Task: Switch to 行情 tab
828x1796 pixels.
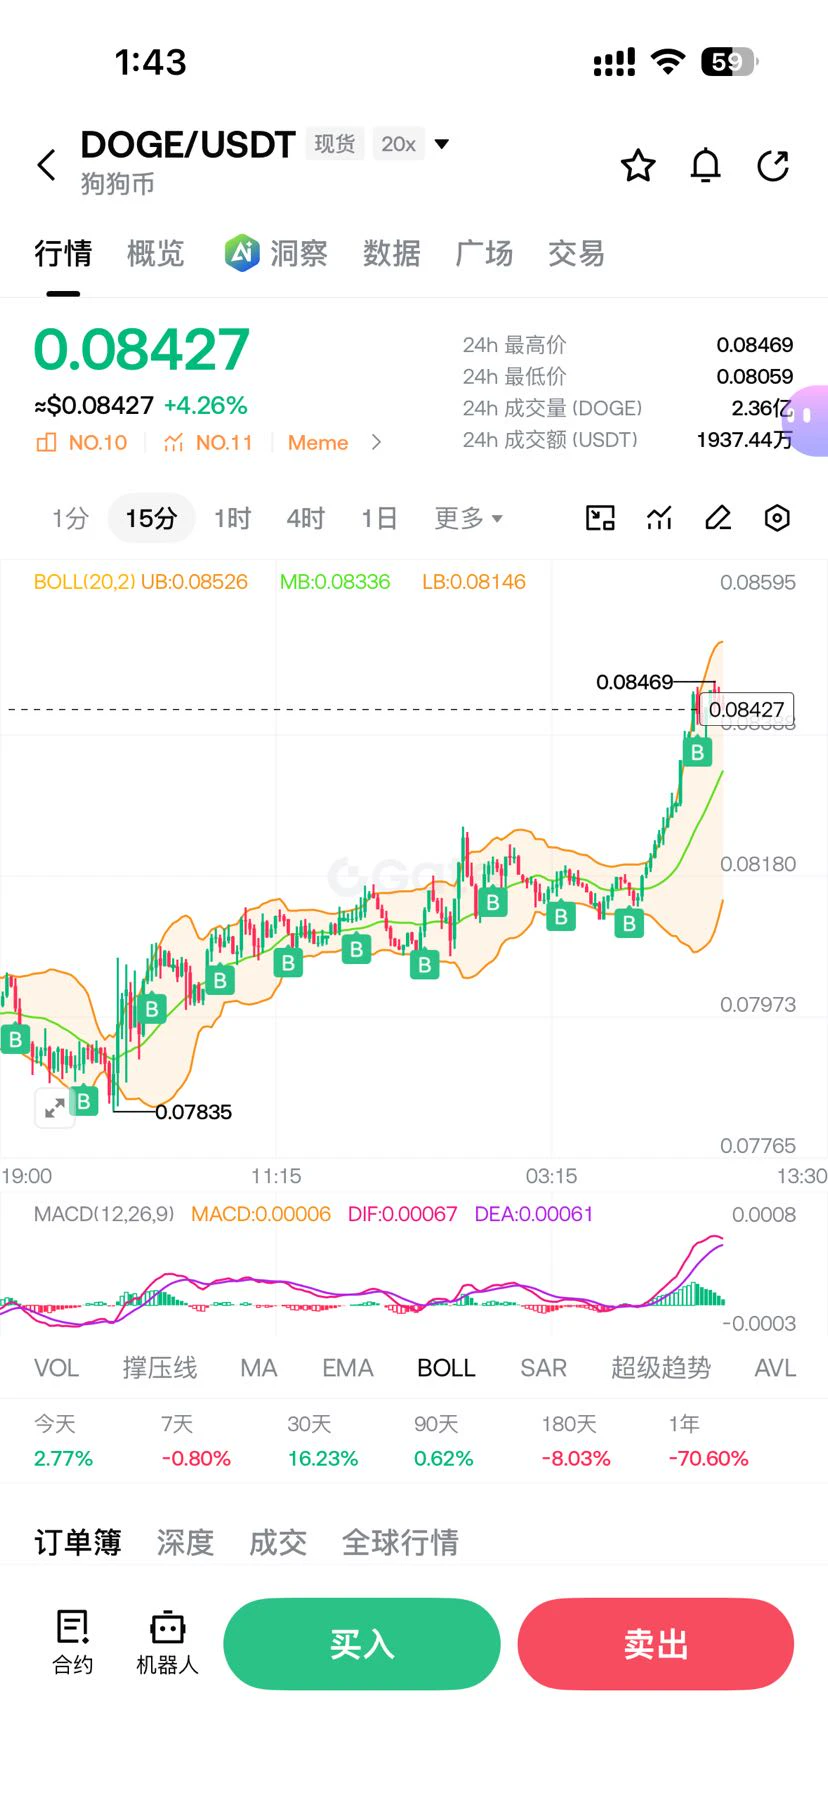Action: point(63,253)
